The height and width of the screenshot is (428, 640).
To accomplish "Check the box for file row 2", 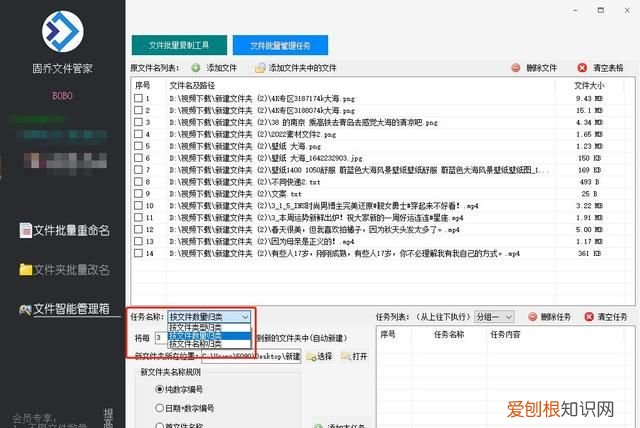I will (138, 110).
